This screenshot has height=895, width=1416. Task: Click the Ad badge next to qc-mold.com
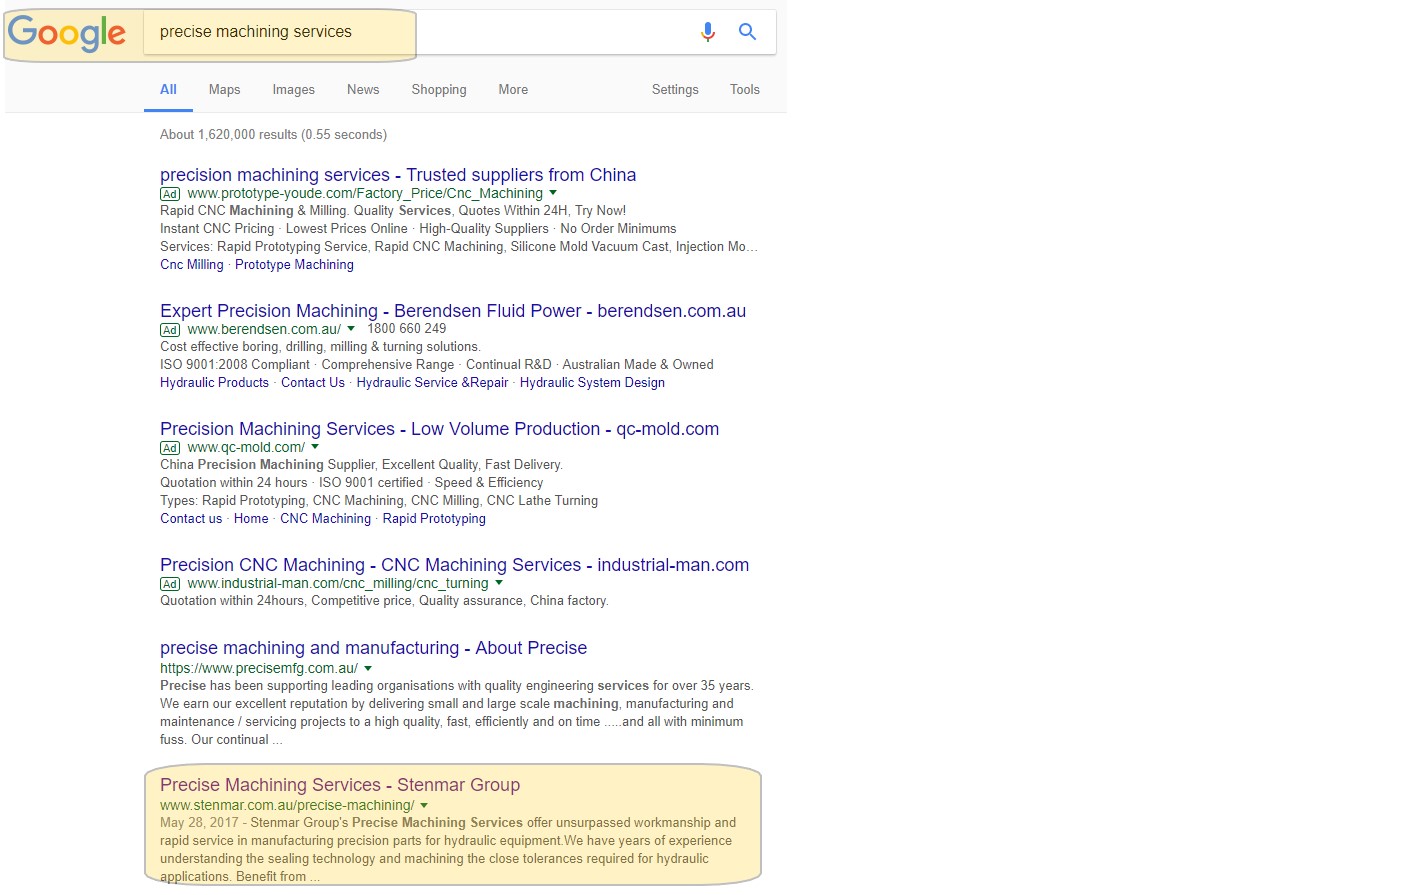click(170, 448)
